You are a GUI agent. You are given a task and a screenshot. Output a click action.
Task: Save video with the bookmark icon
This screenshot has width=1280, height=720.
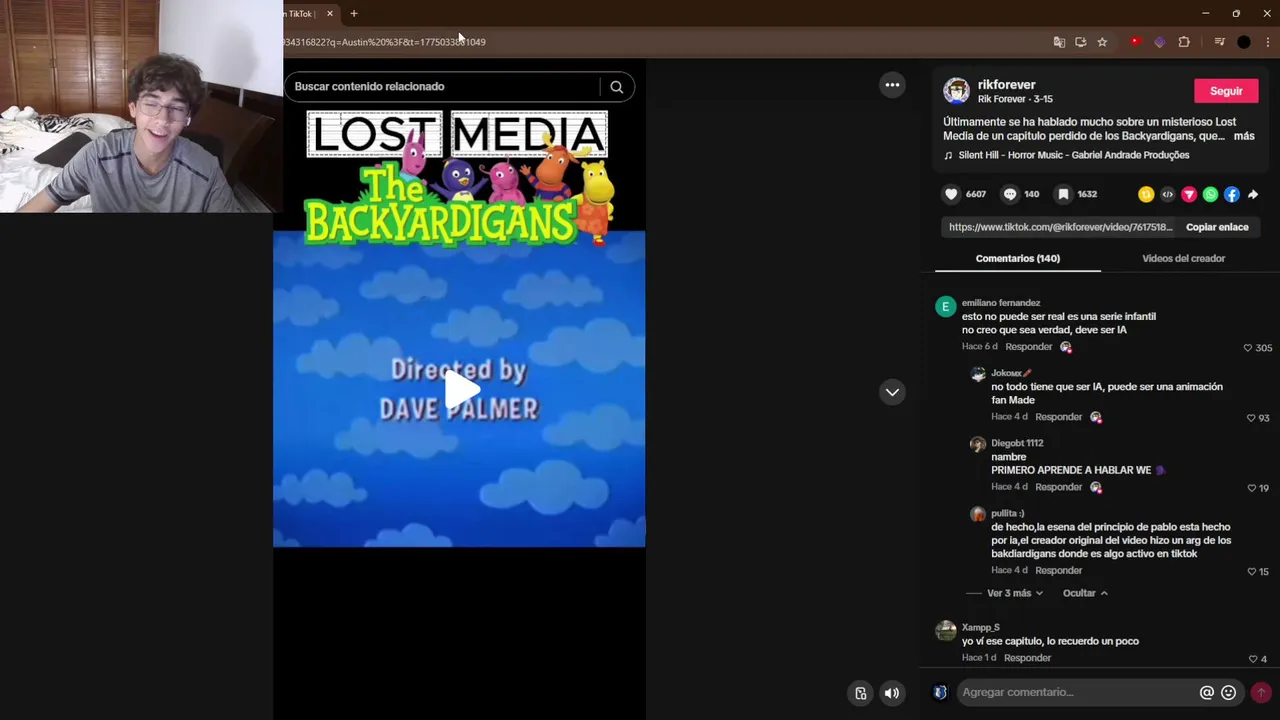coord(1063,194)
